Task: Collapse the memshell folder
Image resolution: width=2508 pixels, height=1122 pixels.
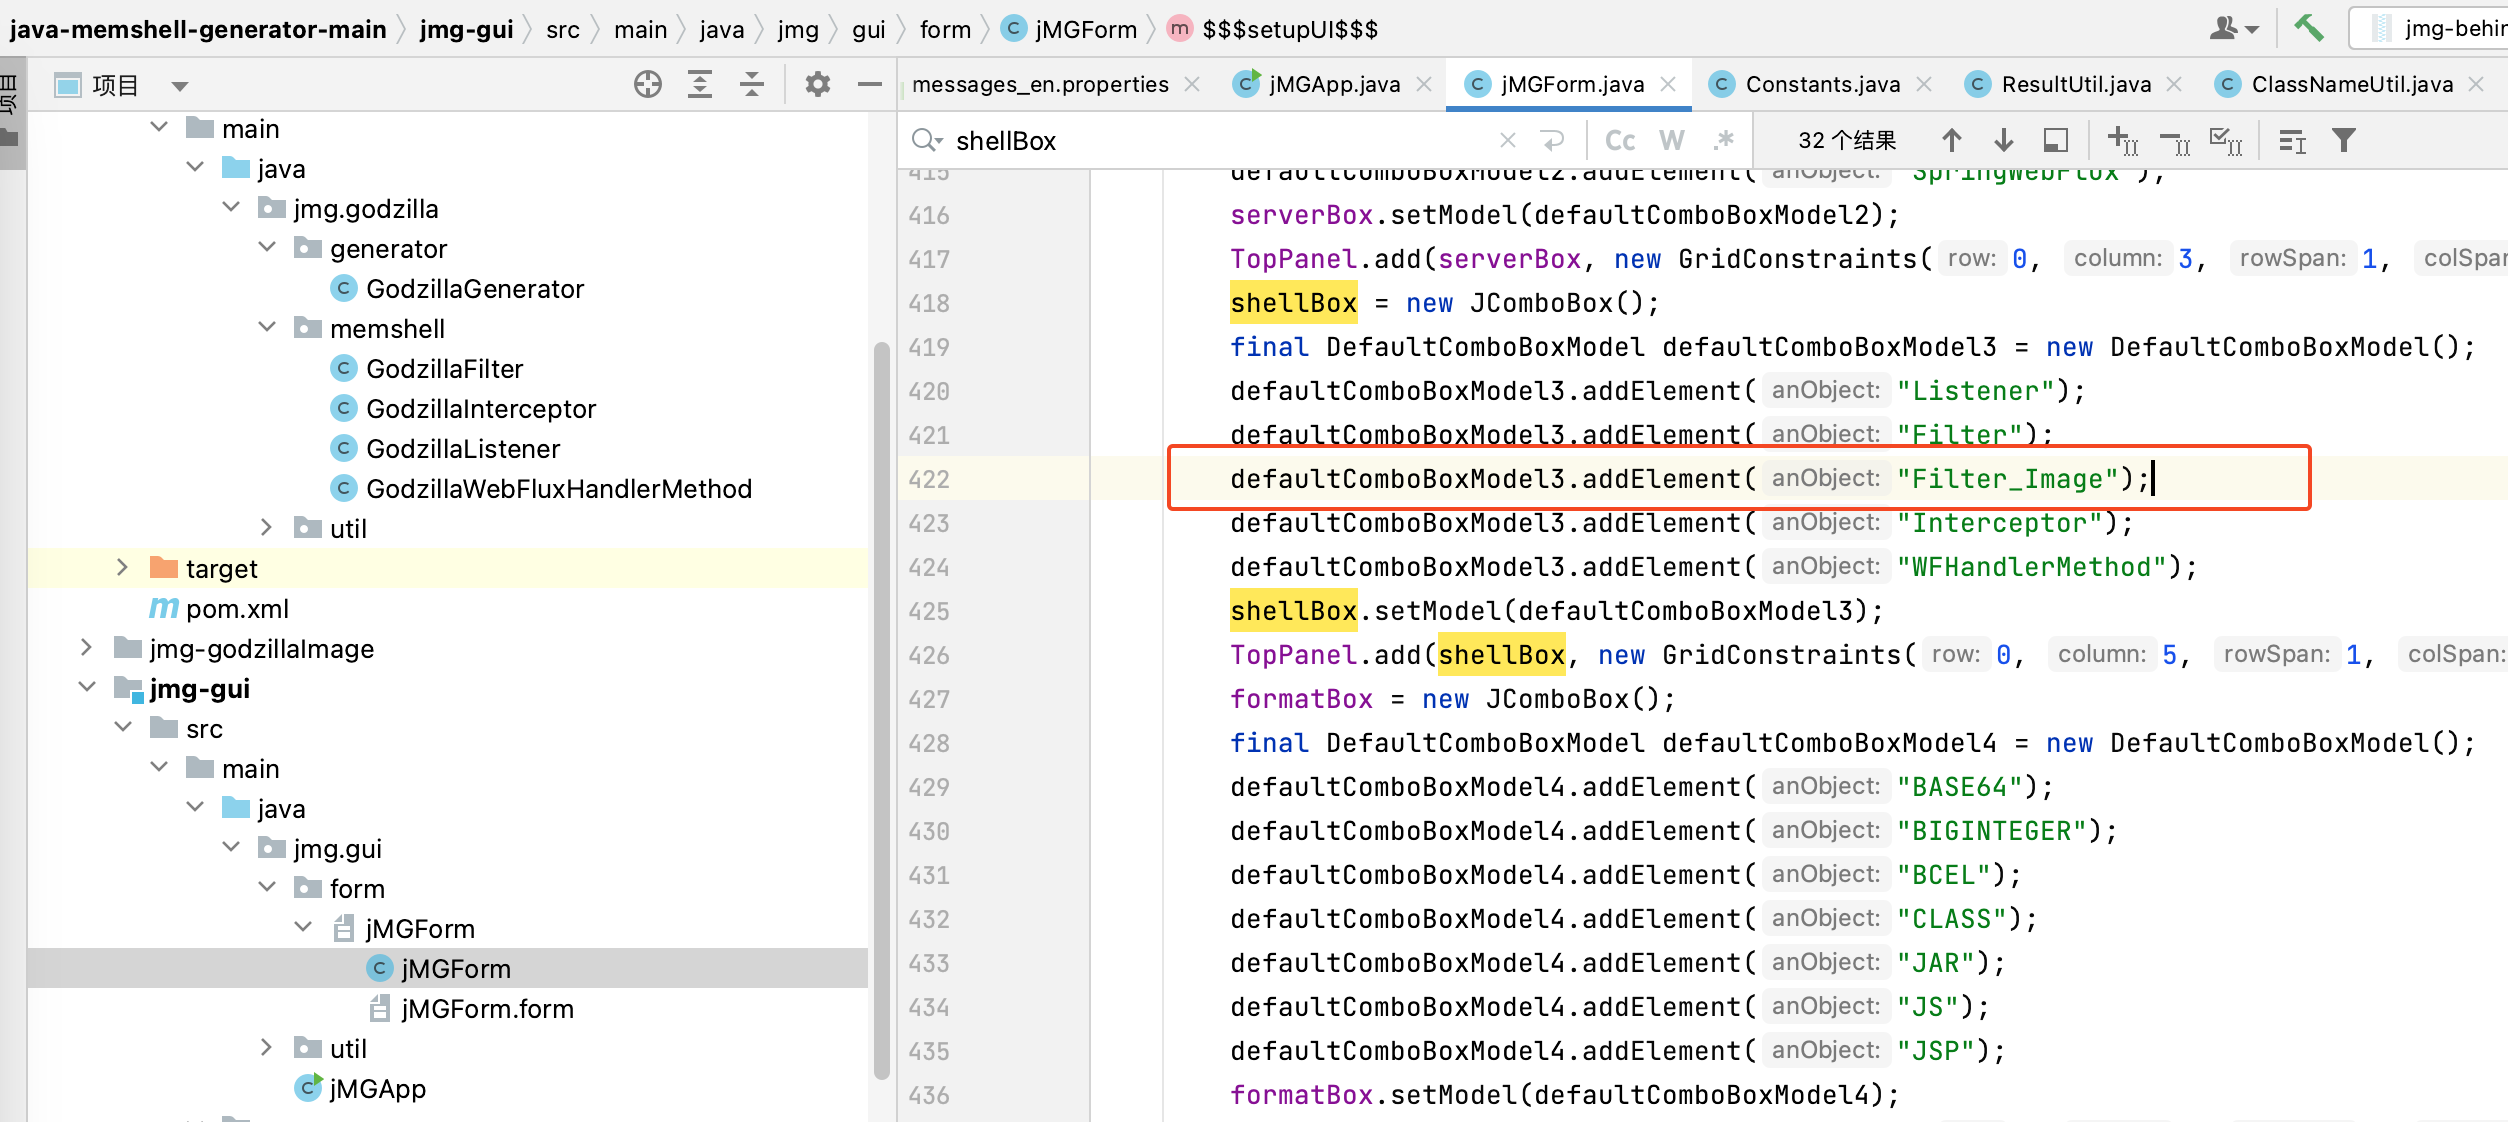Action: [x=267, y=327]
